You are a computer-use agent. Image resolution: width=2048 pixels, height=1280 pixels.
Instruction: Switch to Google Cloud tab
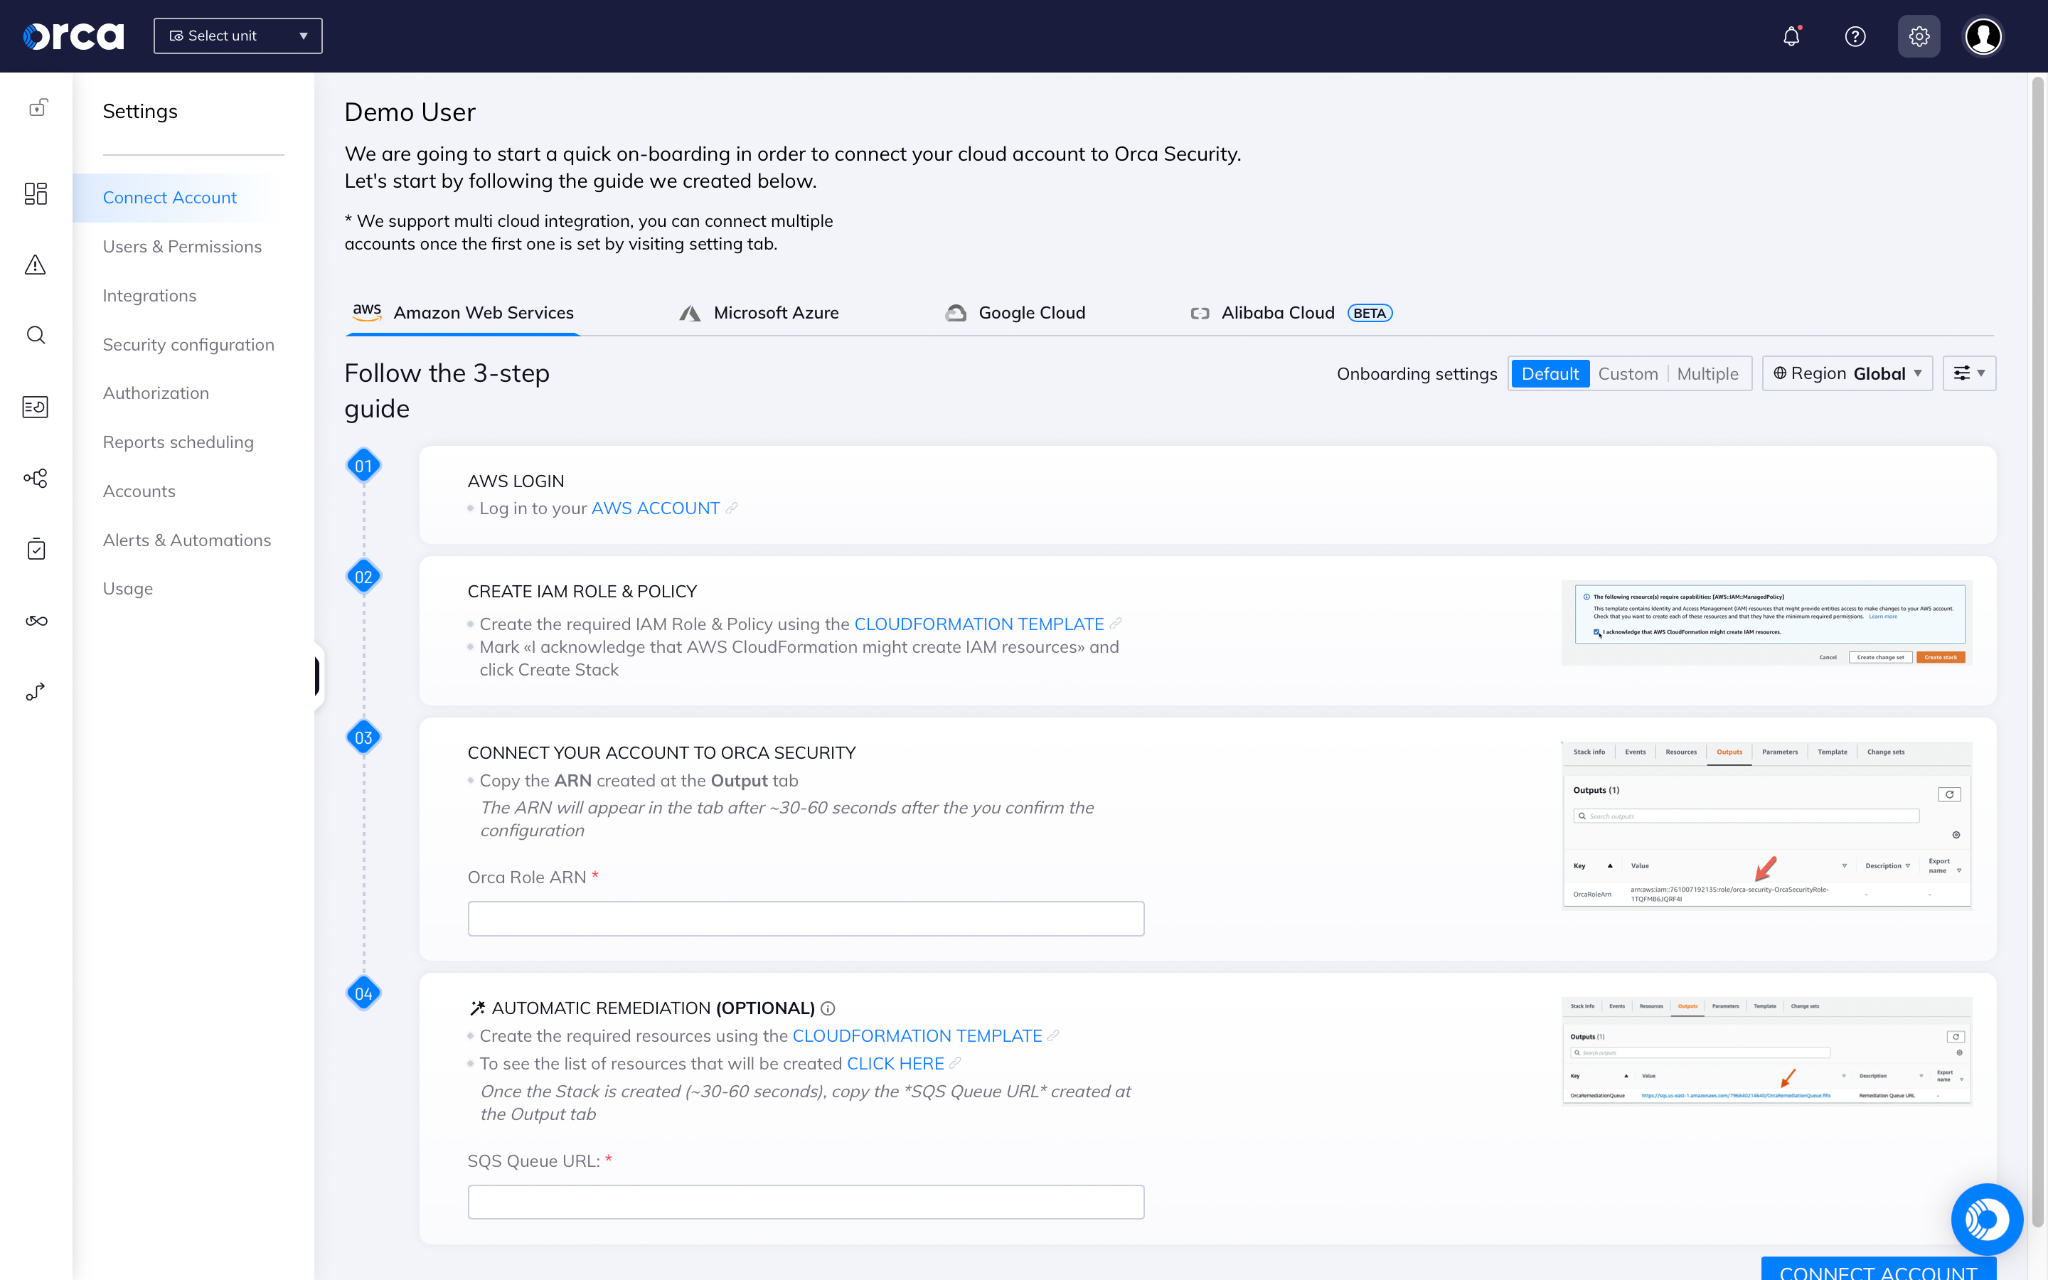[x=1016, y=313]
